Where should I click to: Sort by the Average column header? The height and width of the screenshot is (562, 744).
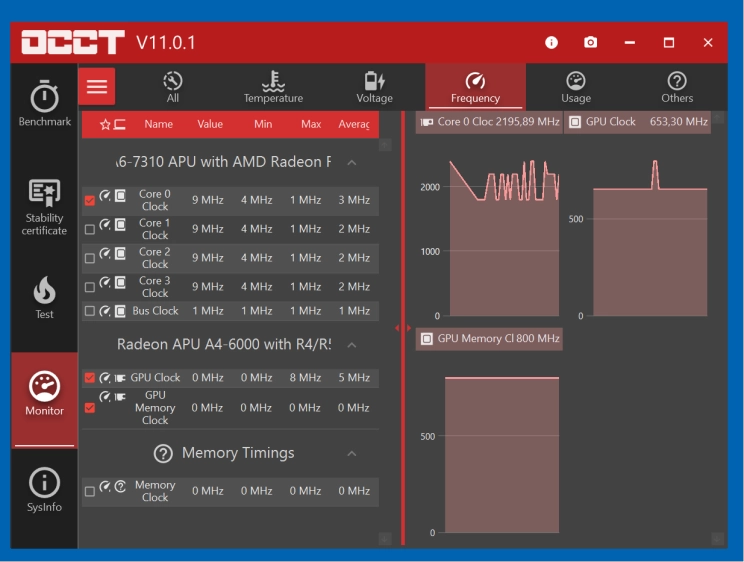[354, 124]
